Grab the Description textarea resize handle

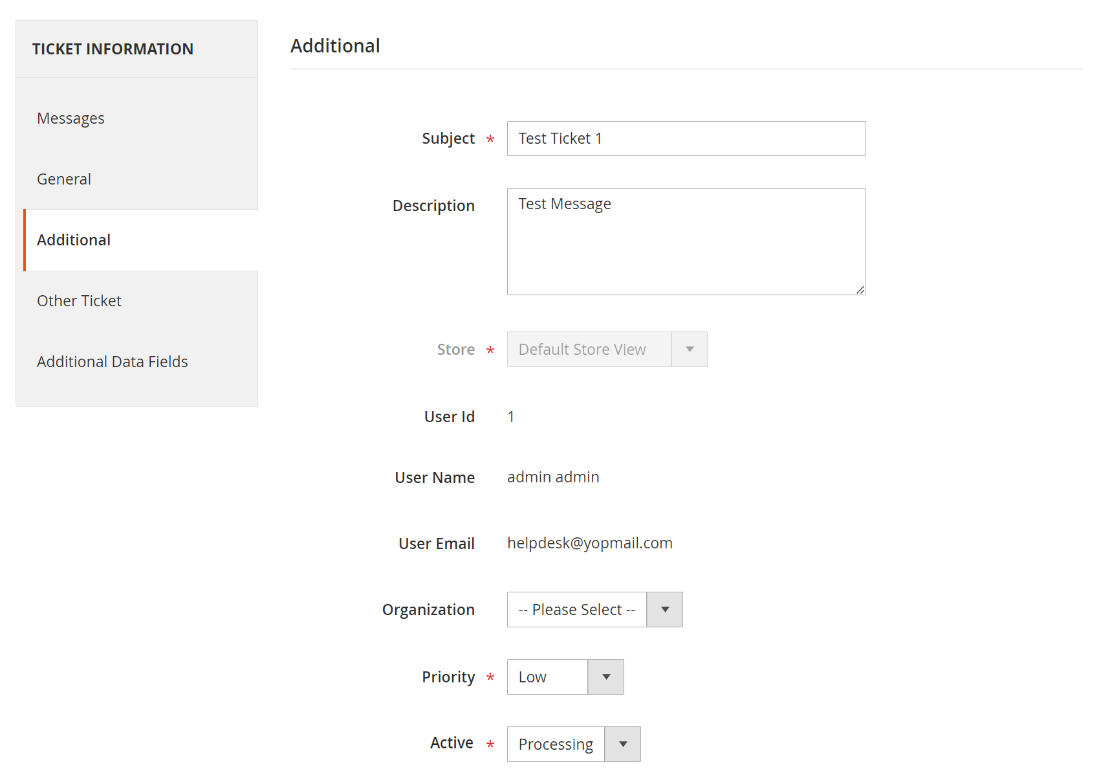click(860, 289)
